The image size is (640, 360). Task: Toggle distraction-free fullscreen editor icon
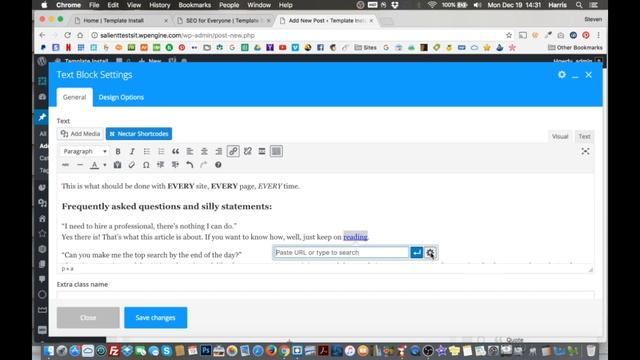[x=585, y=151]
